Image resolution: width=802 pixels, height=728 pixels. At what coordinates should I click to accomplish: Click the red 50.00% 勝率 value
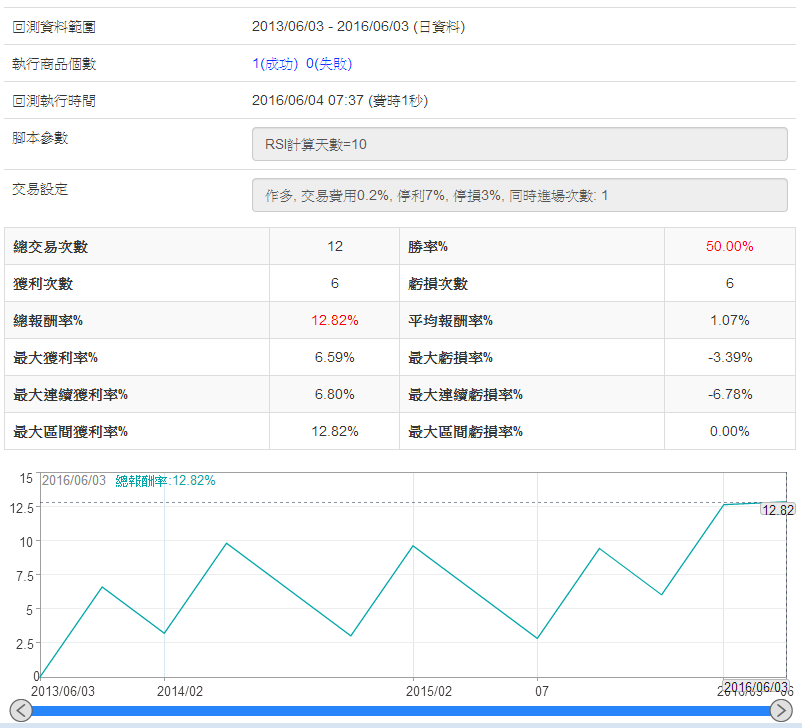(729, 247)
